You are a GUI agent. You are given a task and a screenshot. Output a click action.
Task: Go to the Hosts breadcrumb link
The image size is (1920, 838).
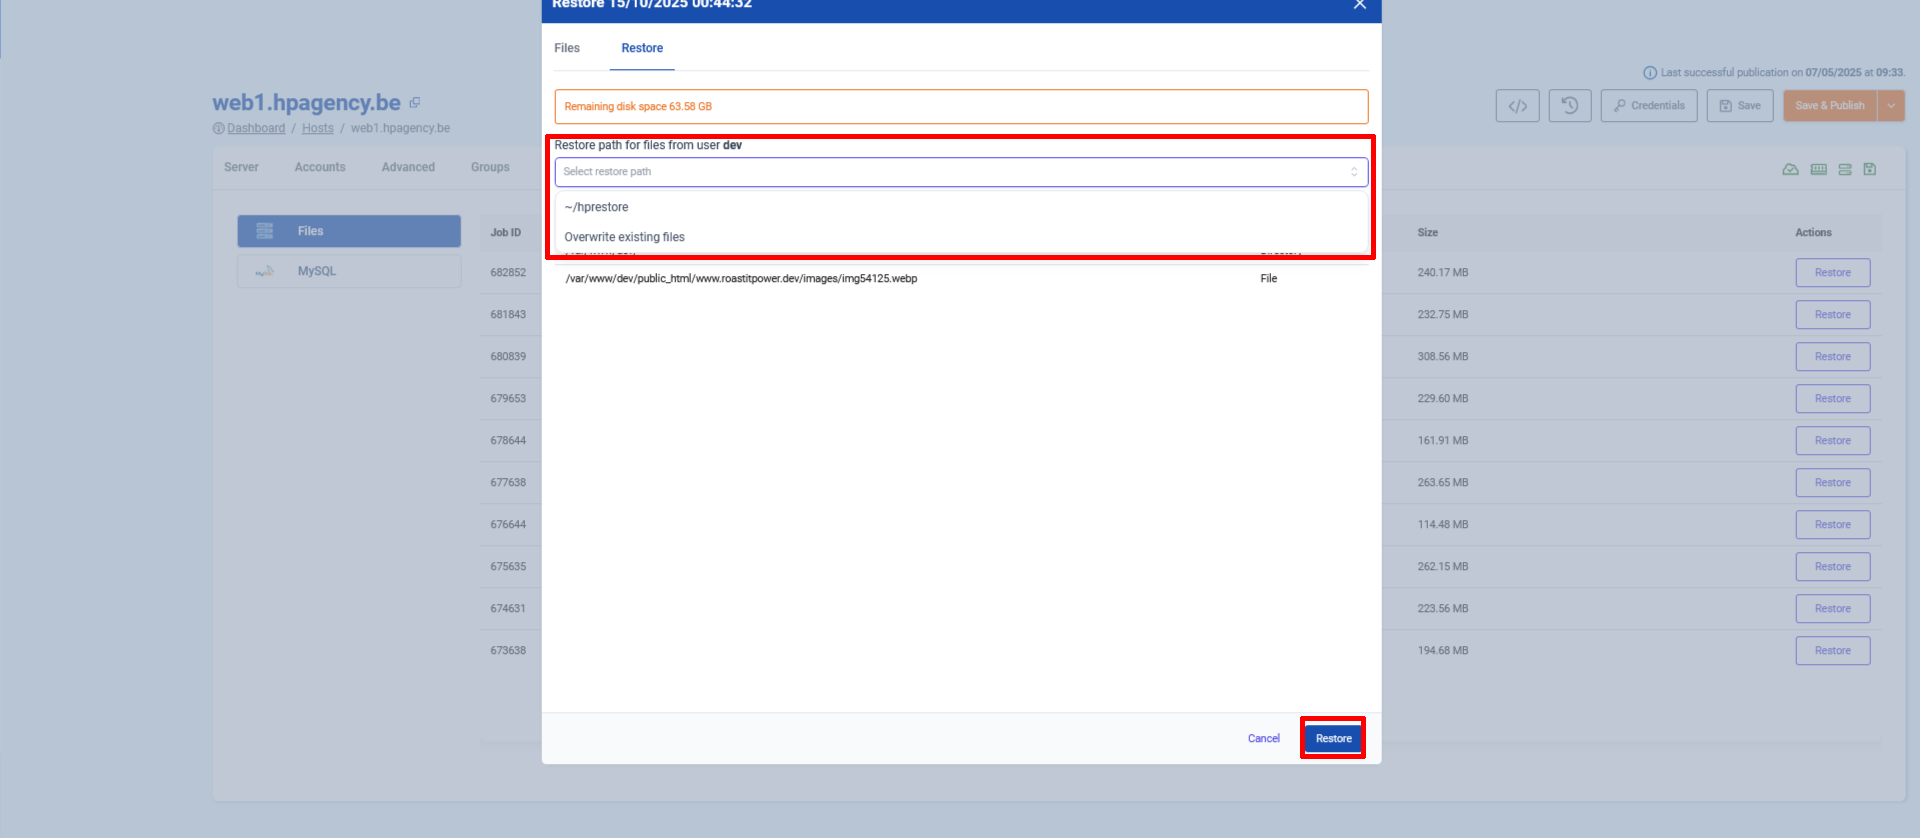317,128
